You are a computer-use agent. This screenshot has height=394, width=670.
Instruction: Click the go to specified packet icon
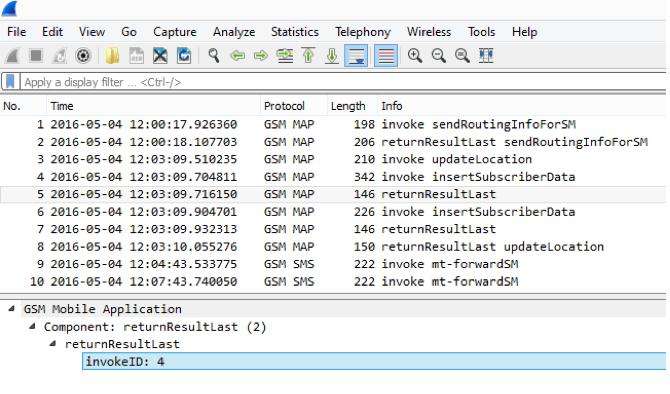[285, 56]
